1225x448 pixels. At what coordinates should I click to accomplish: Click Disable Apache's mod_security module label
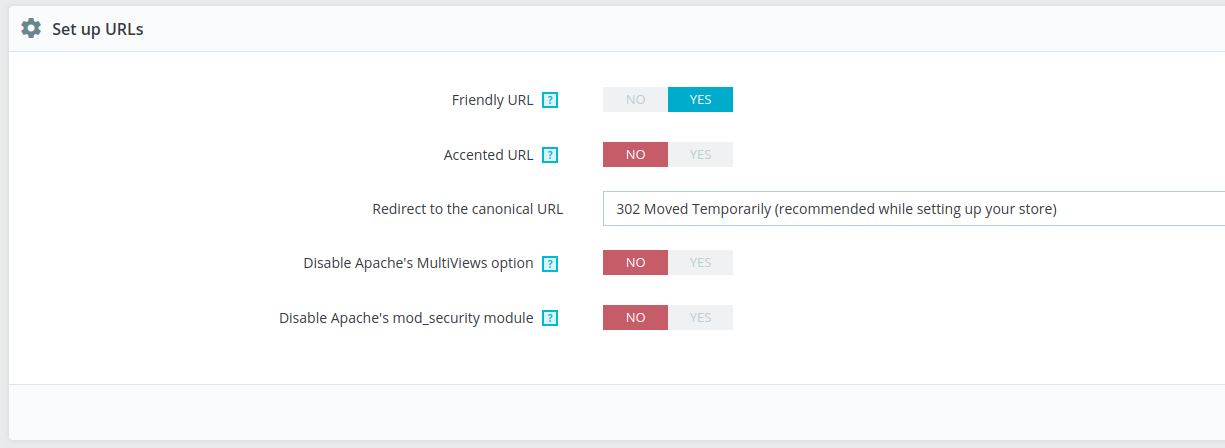pyautogui.click(x=406, y=318)
